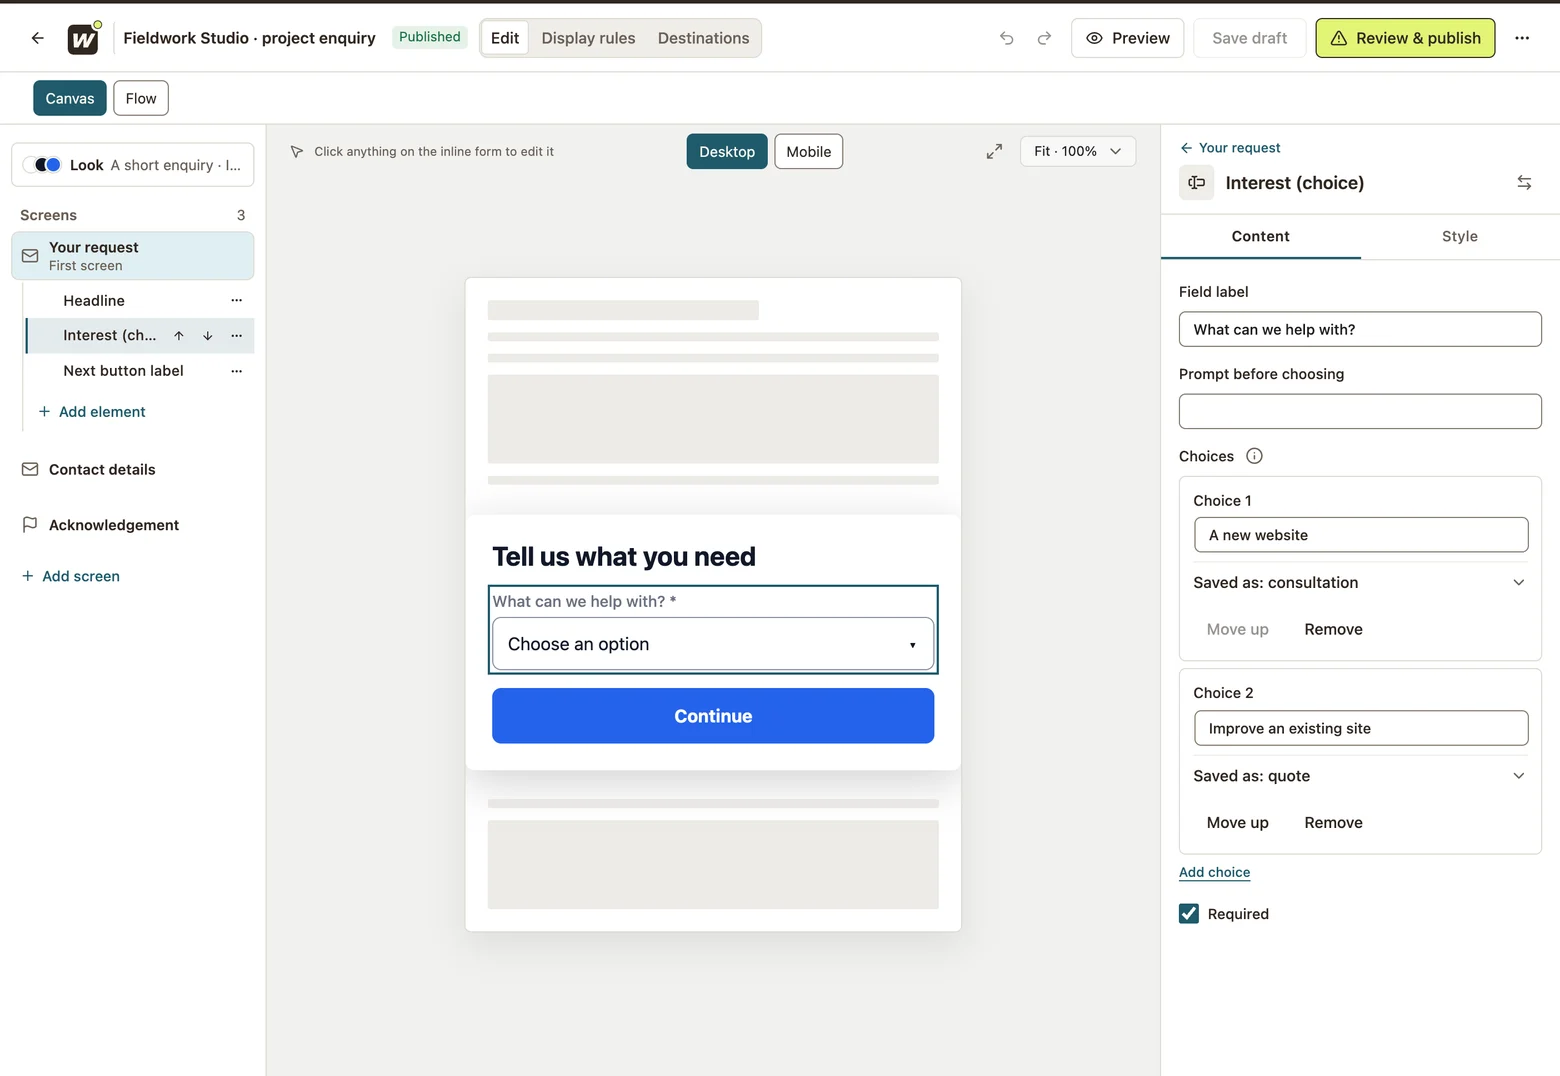Screen dimensions: 1560x1076
Task: Open the more options ellipsis menu
Action: tap(1522, 38)
